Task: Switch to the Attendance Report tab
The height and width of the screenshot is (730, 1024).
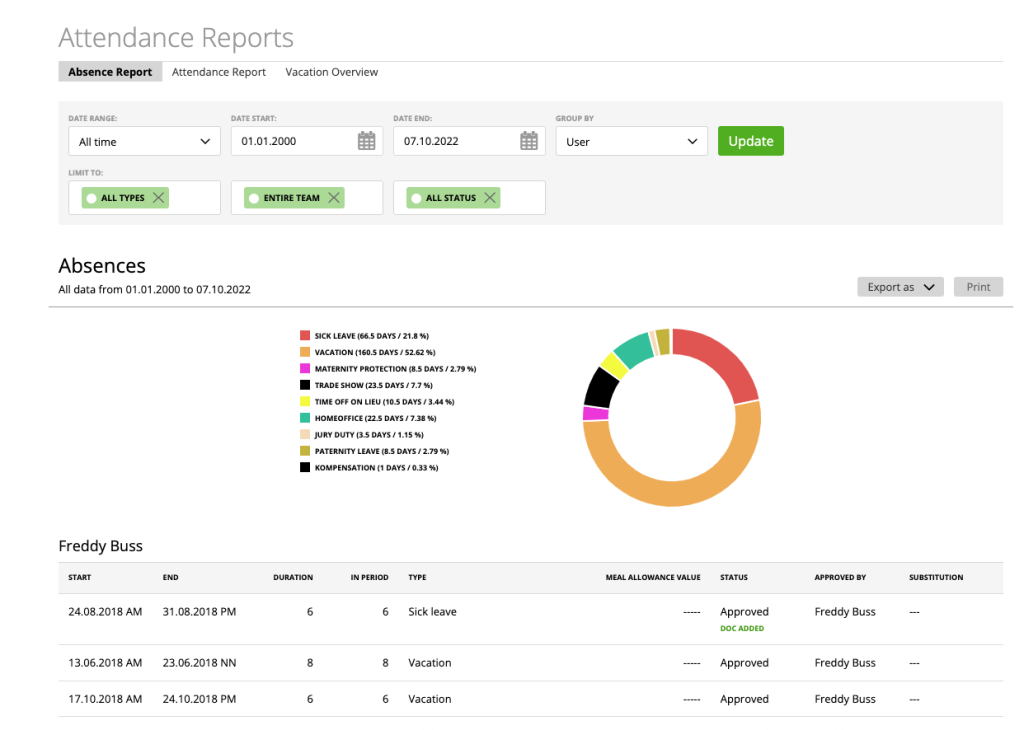Action: click(219, 72)
